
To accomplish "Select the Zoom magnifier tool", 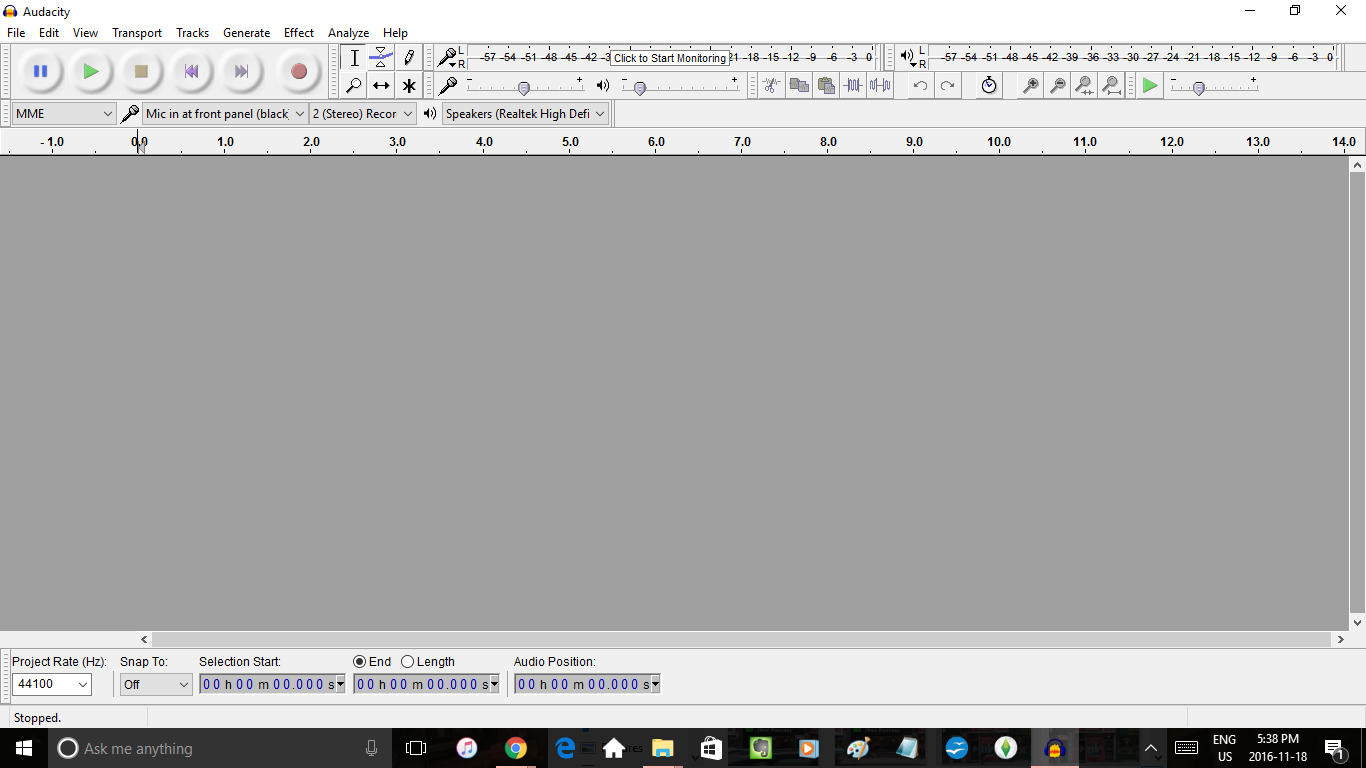I will click(354, 86).
